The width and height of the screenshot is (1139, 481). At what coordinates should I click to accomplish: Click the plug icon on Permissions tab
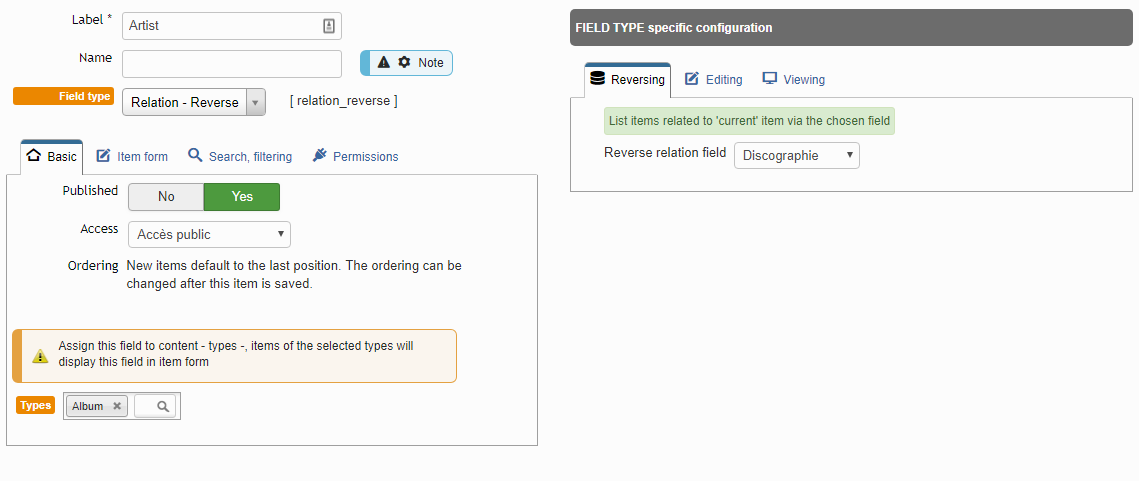tap(320, 155)
